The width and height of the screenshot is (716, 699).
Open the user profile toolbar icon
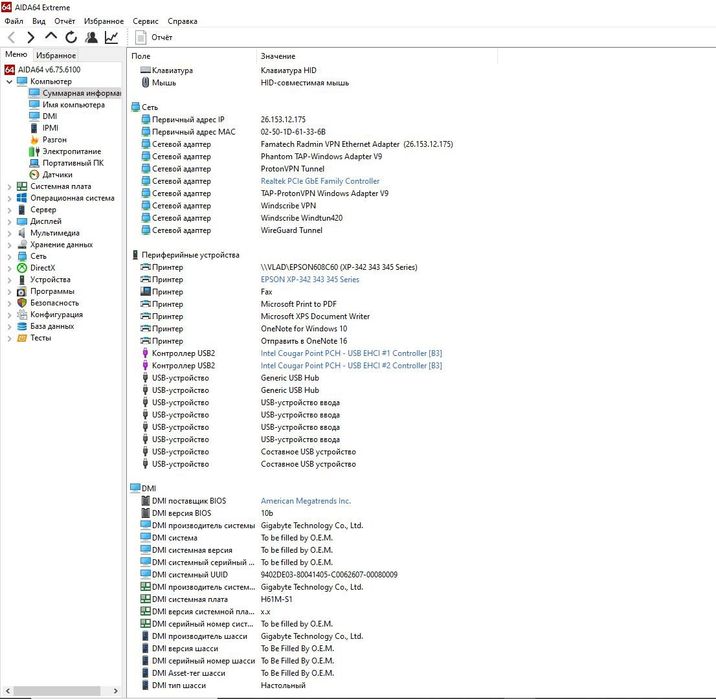91,37
